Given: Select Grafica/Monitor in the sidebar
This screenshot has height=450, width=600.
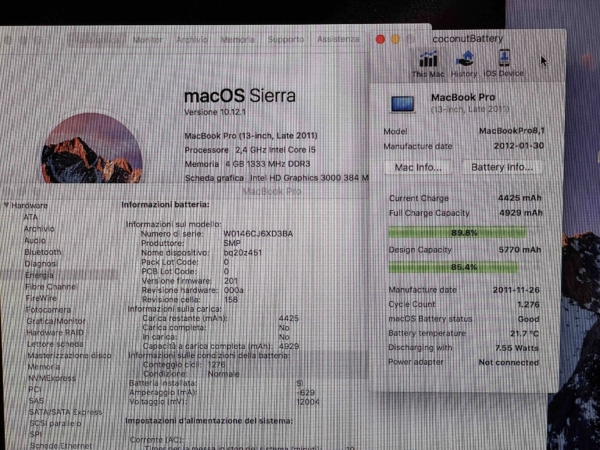Looking at the screenshot, I should (x=56, y=321).
